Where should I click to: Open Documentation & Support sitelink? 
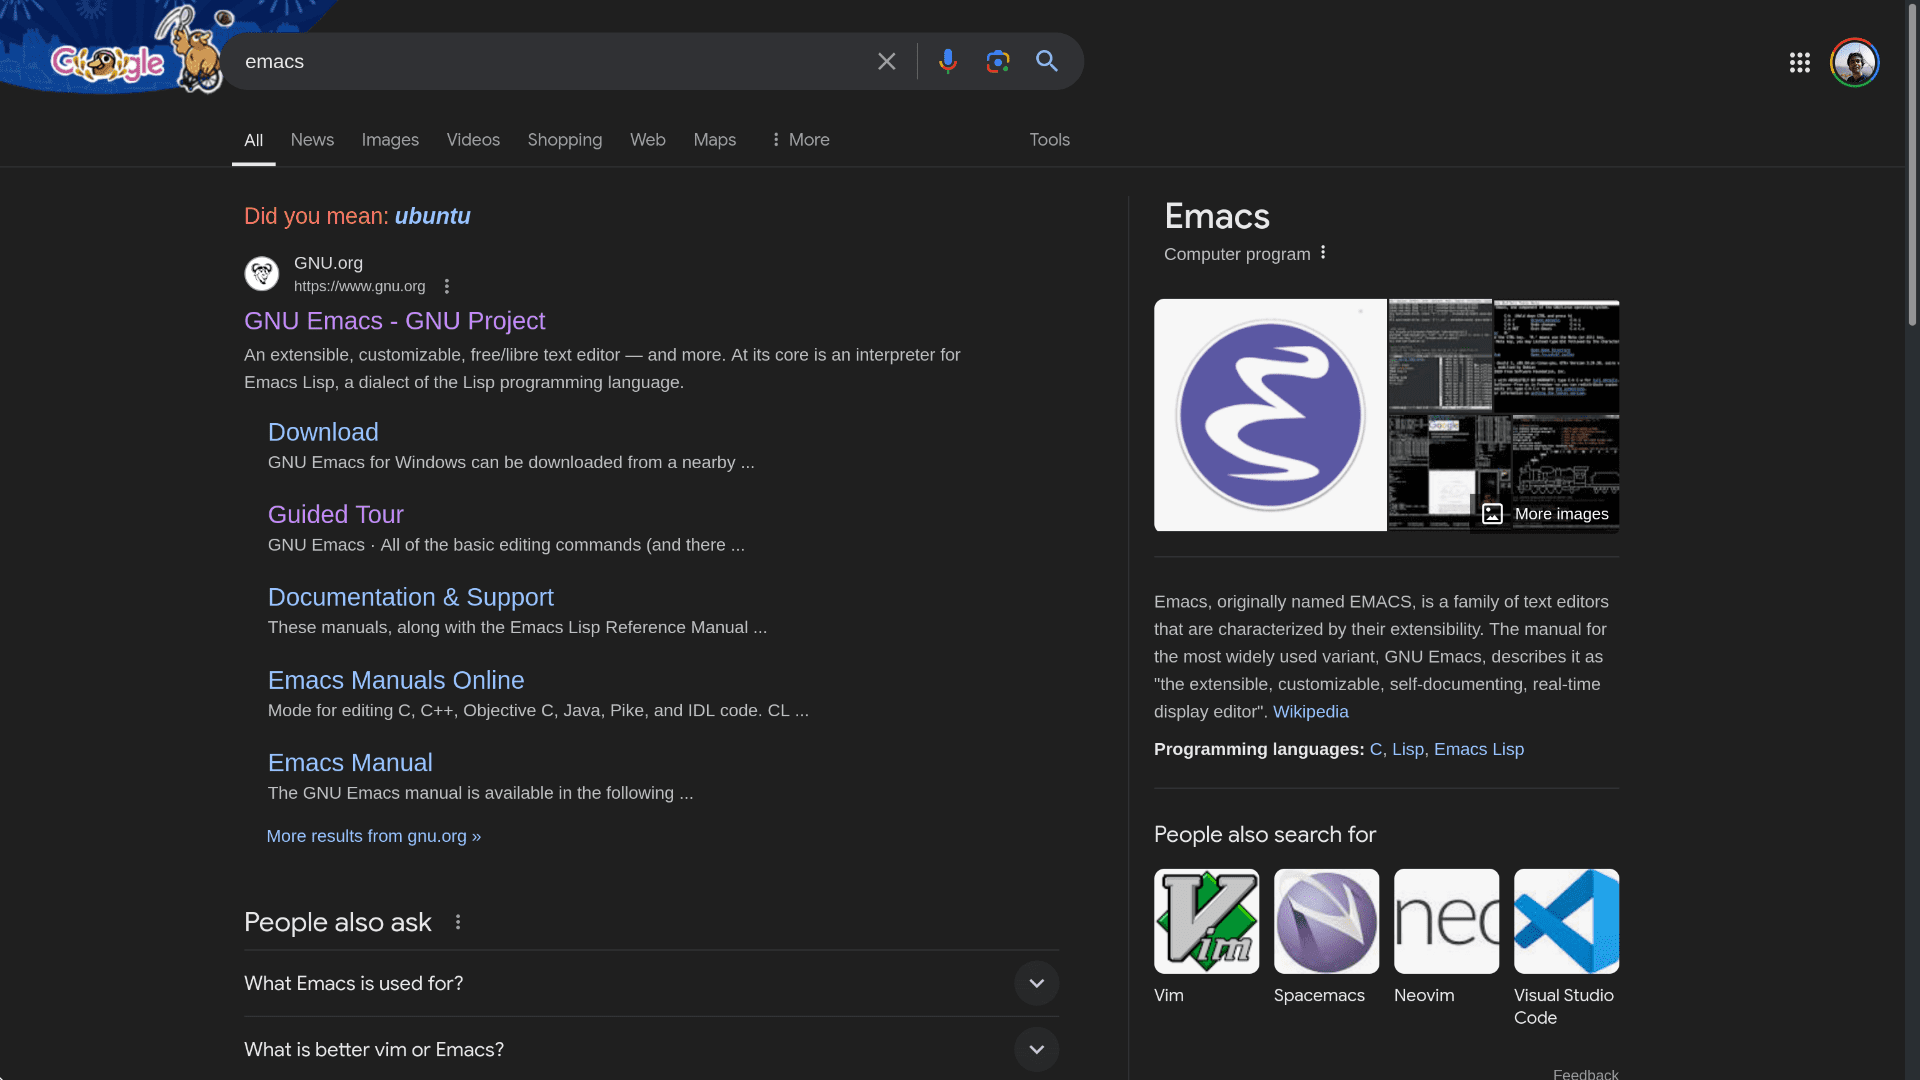(411, 597)
